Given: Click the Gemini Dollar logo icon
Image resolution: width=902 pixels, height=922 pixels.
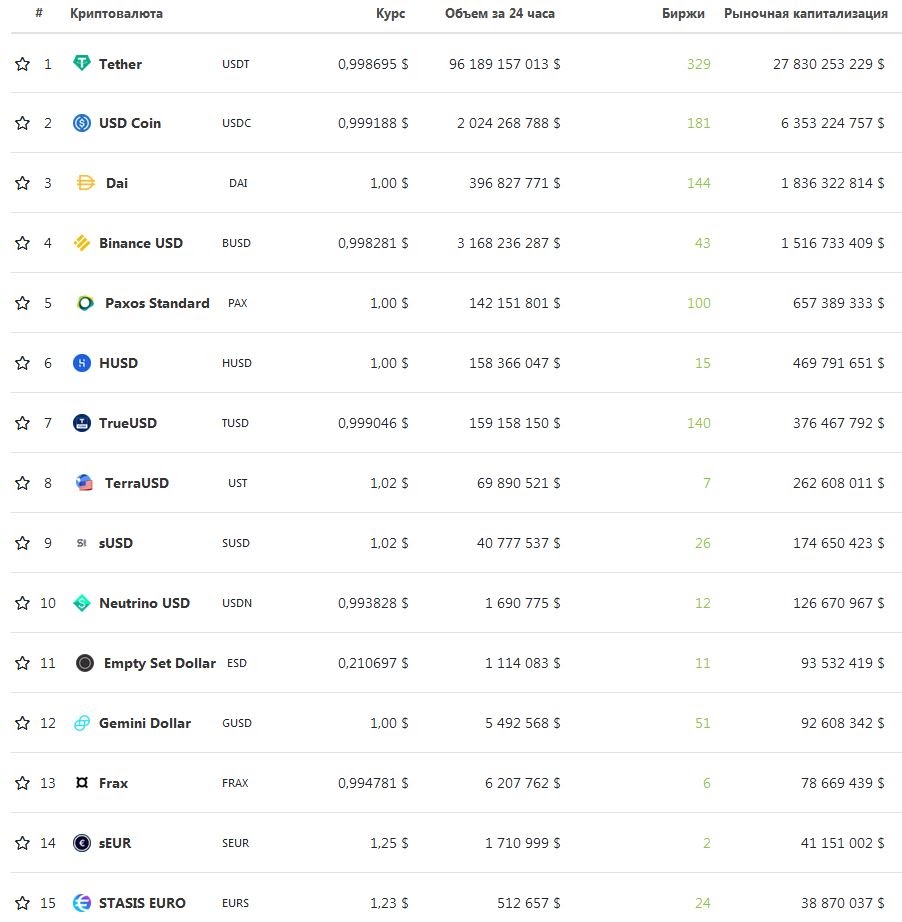Looking at the screenshot, I should 82,723.
